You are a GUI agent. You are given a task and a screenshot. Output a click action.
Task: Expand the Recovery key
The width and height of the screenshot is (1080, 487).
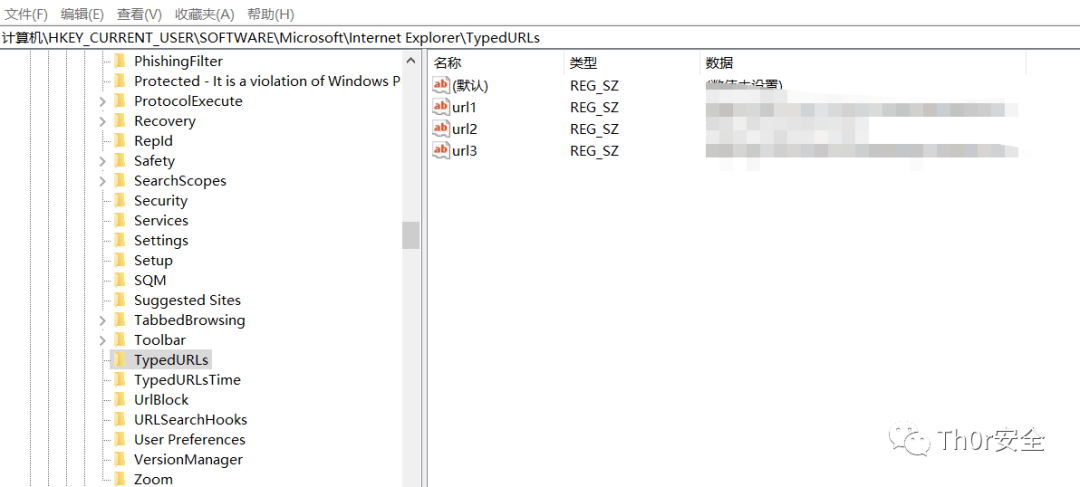[x=102, y=122]
